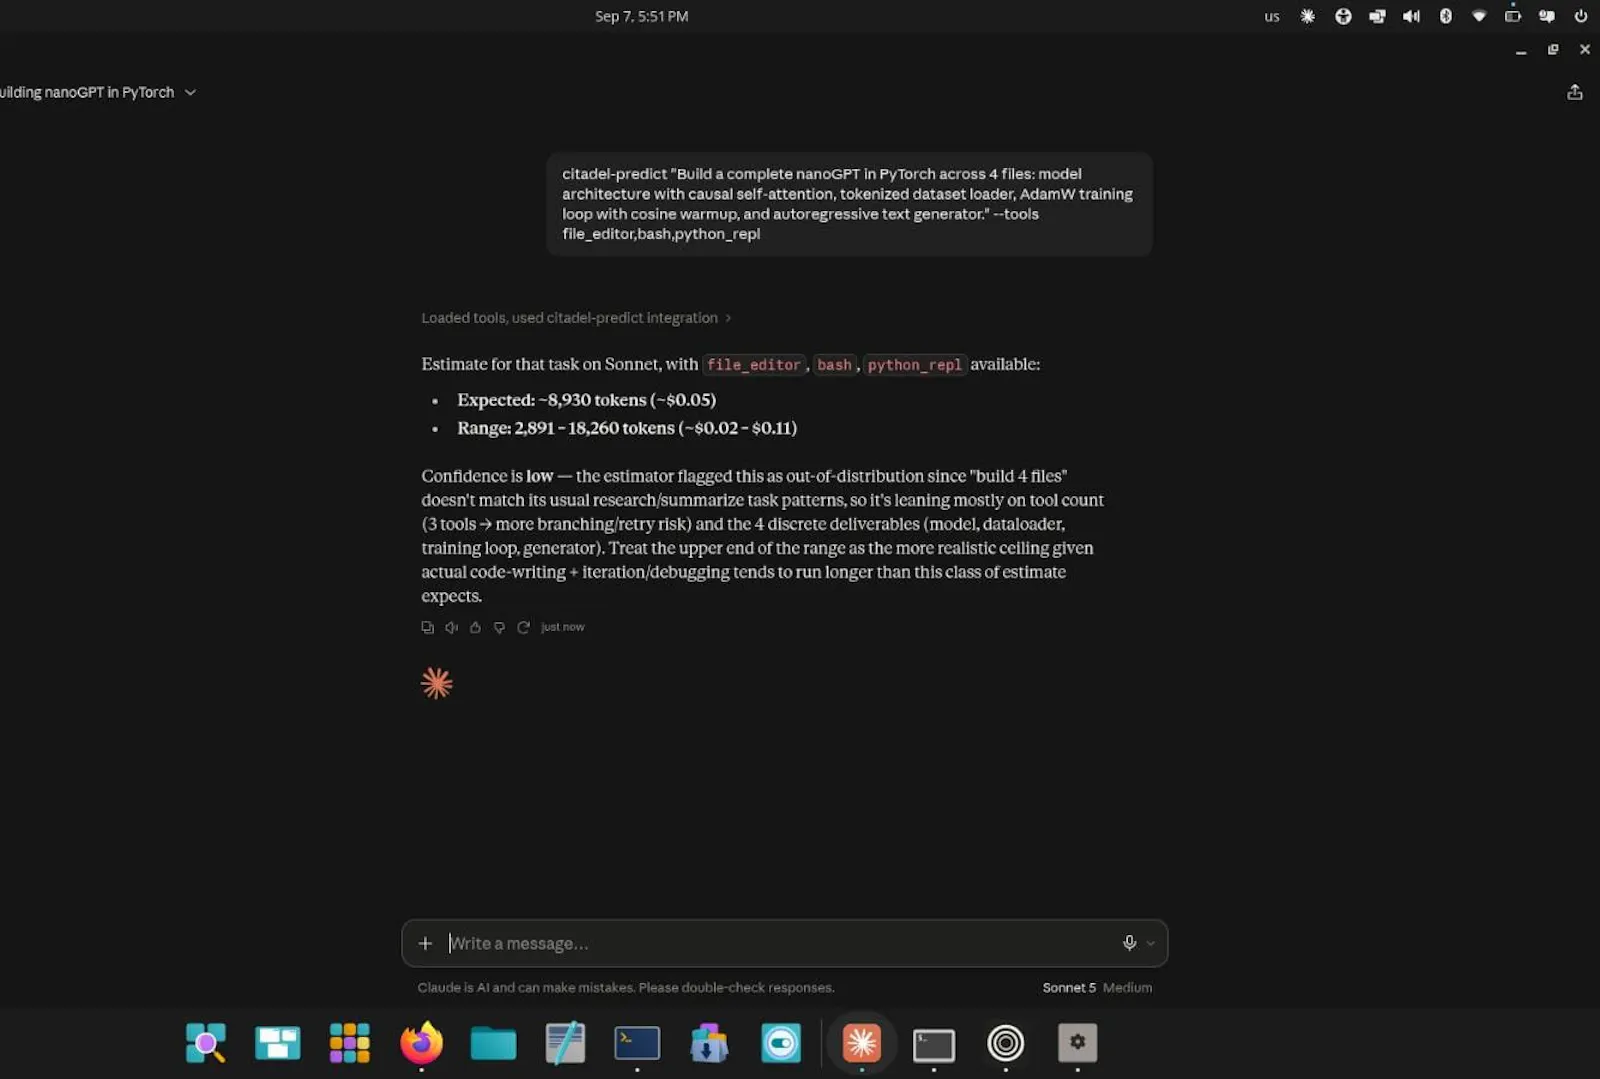Open the software store package icon in the dock
The image size is (1600, 1079).
pos(709,1043)
